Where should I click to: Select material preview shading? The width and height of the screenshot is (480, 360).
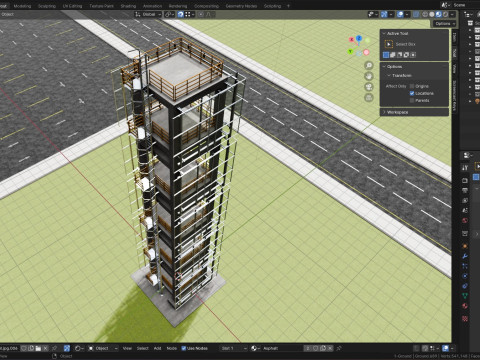coord(439,14)
